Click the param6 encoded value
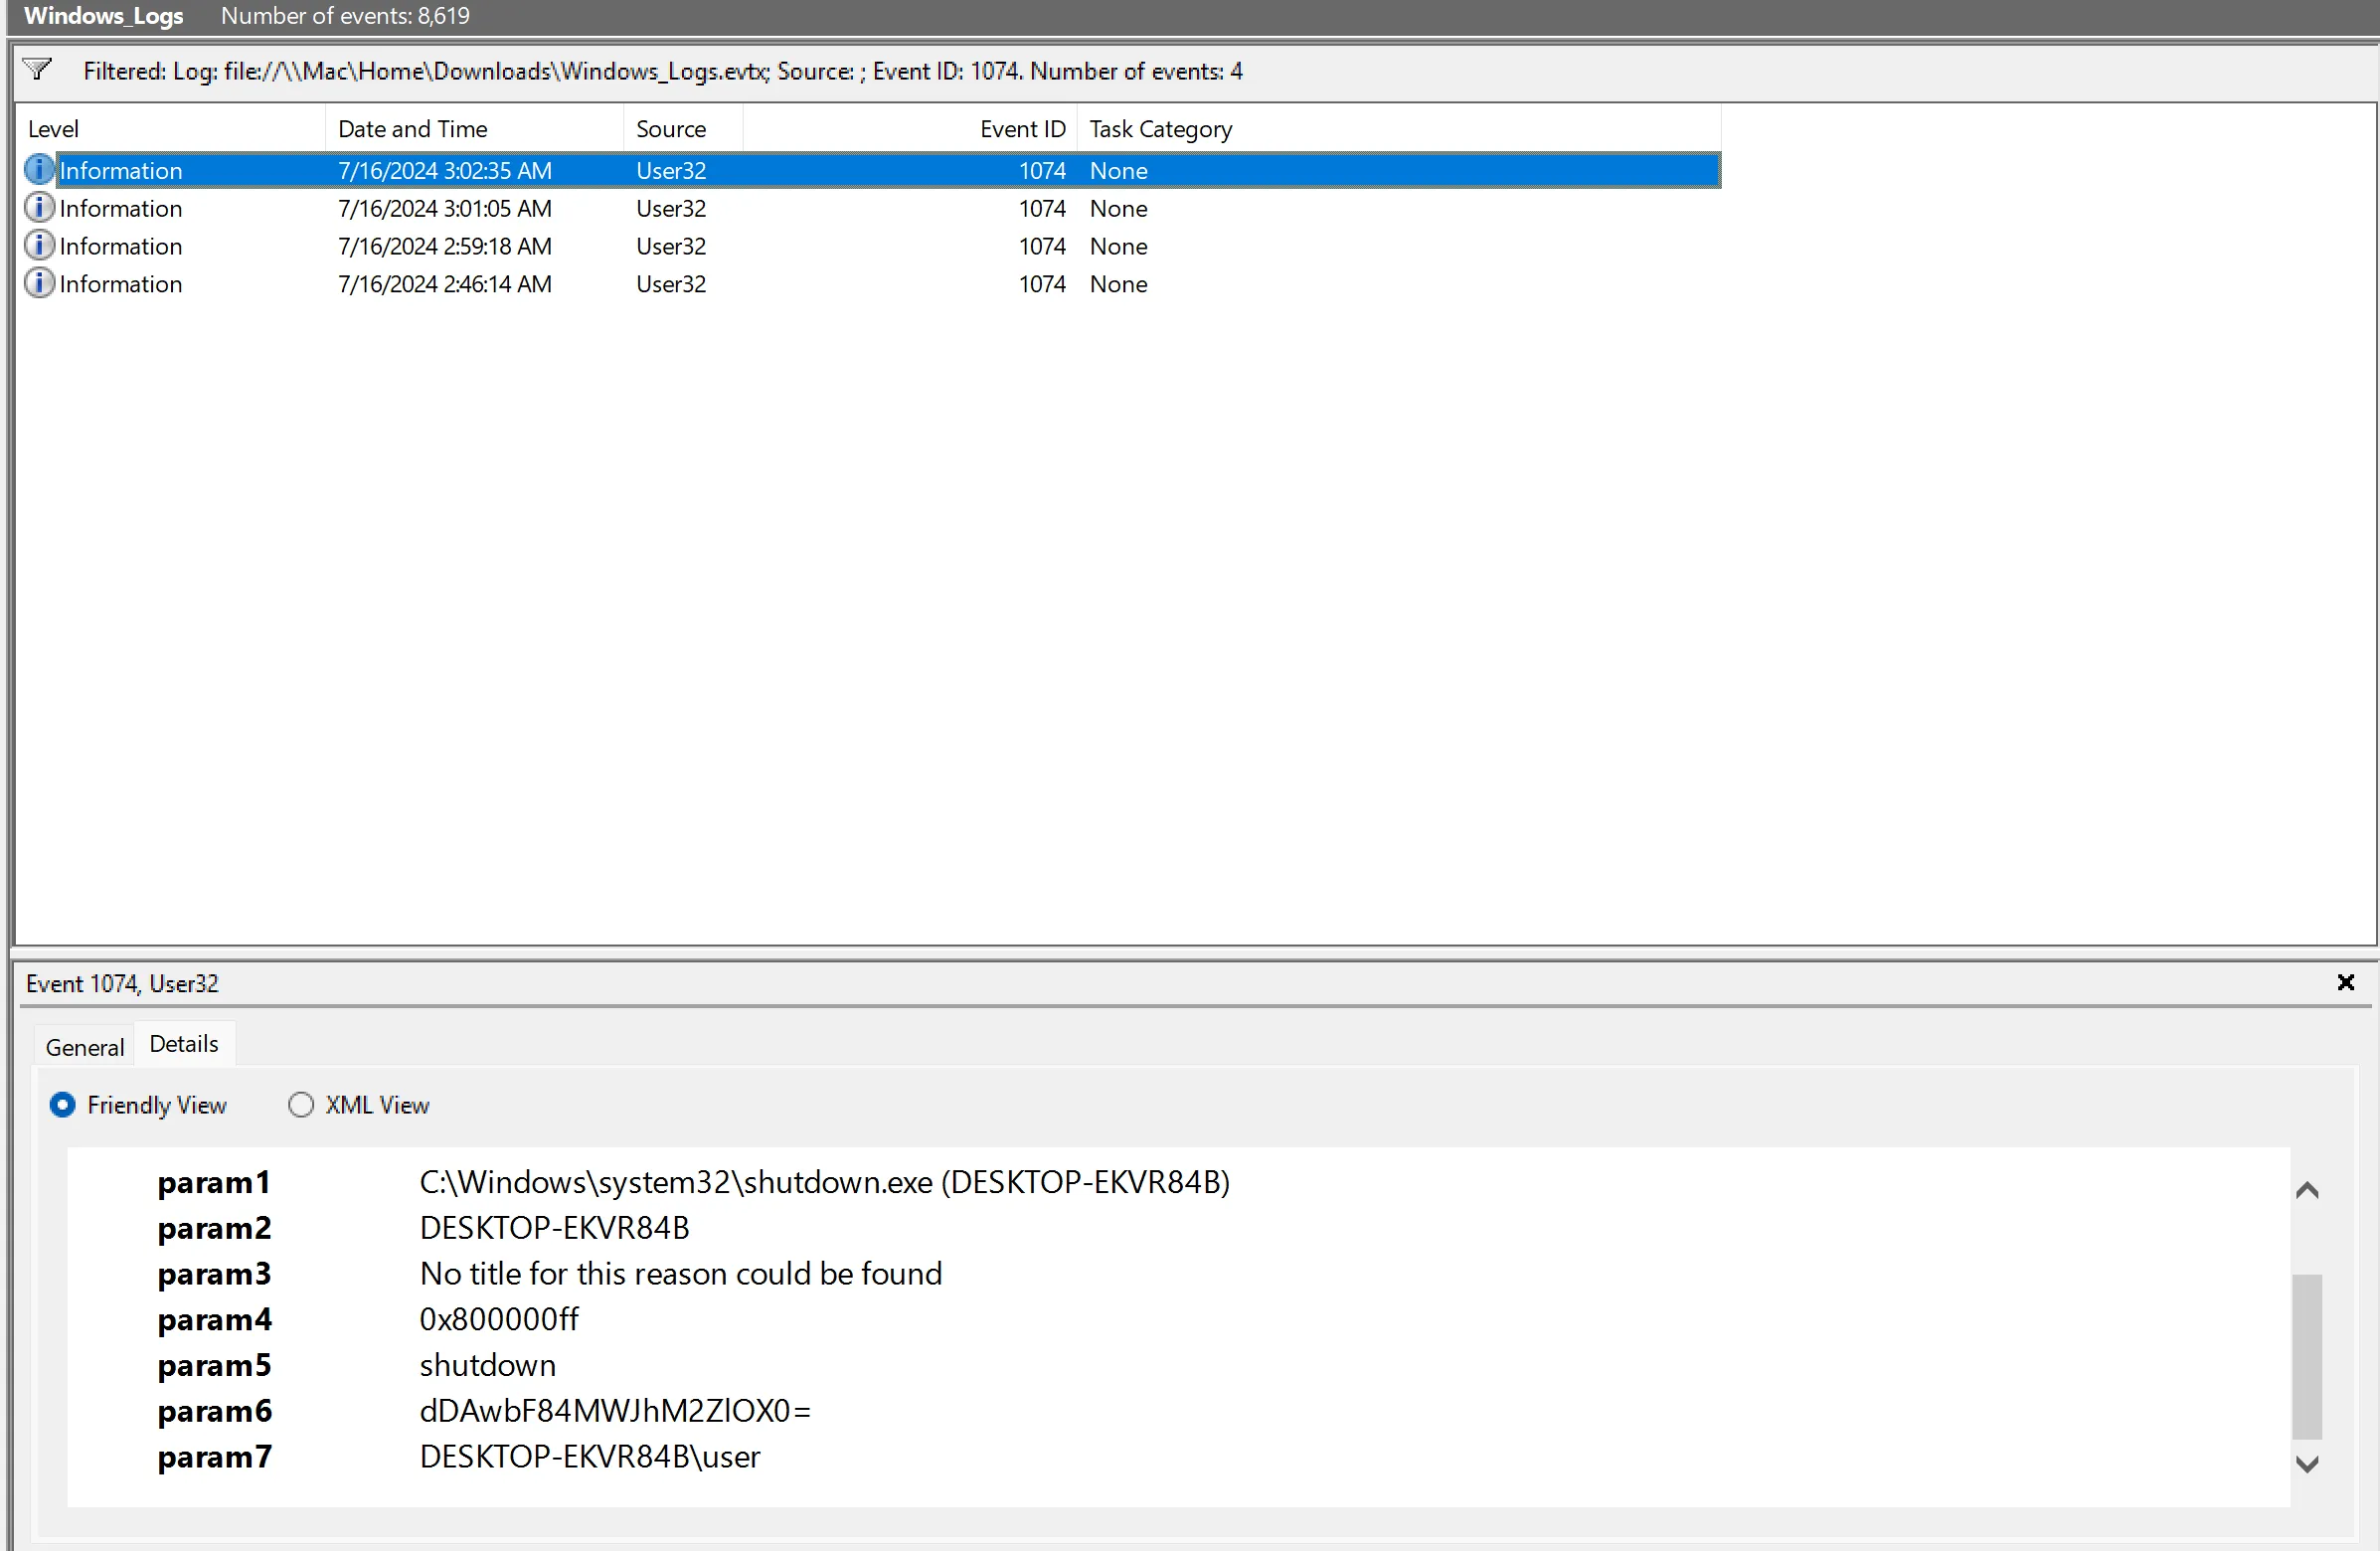The height and width of the screenshot is (1551, 2380). click(x=615, y=1411)
